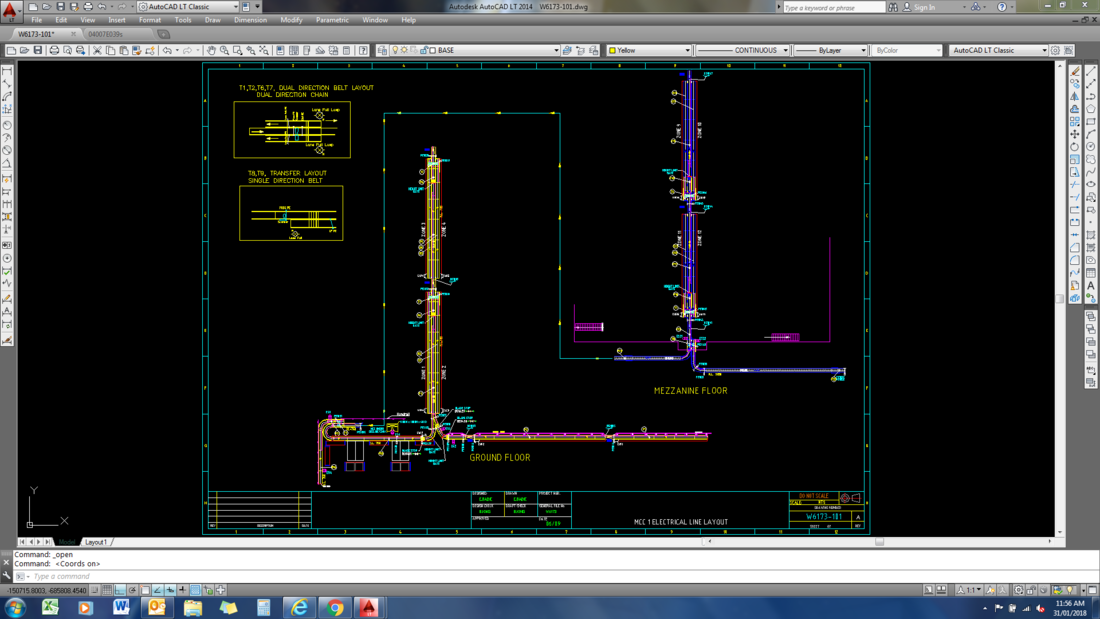This screenshot has width=1100, height=619.
Task: Toggle Ortho Mode in the status bar
Action: (120, 590)
